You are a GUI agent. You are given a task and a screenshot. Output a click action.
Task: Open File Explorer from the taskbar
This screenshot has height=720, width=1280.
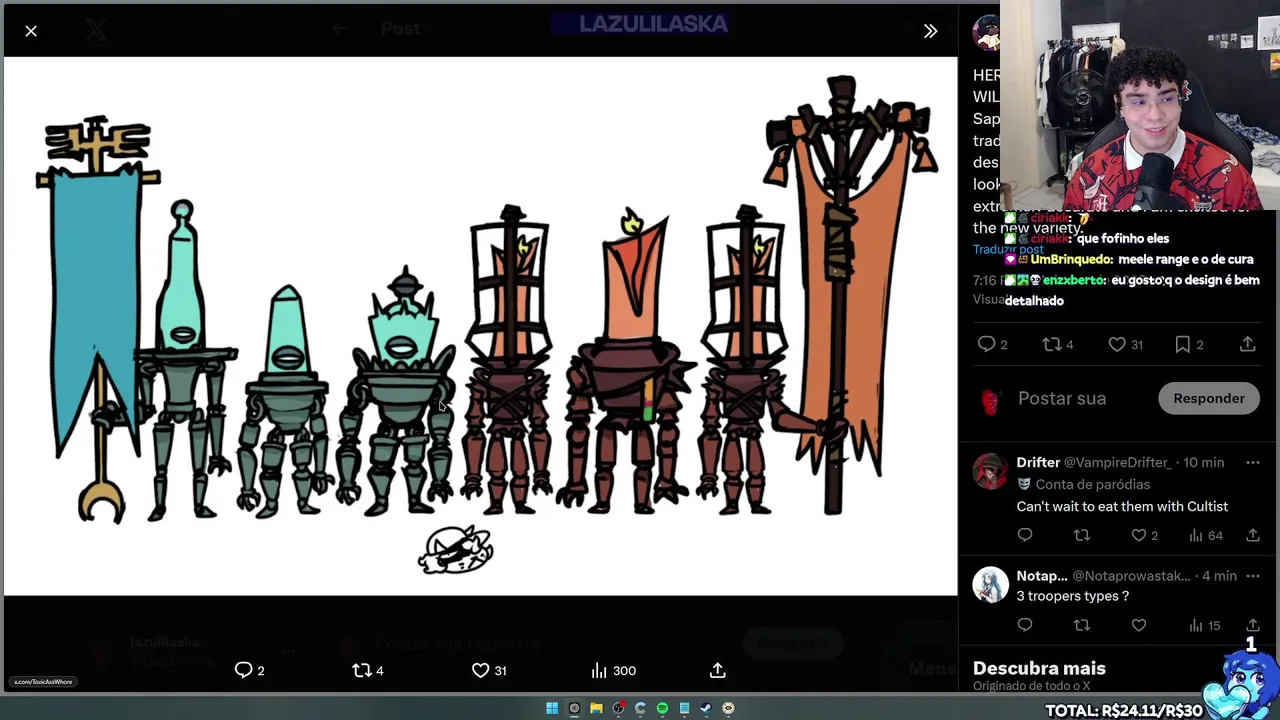596,708
